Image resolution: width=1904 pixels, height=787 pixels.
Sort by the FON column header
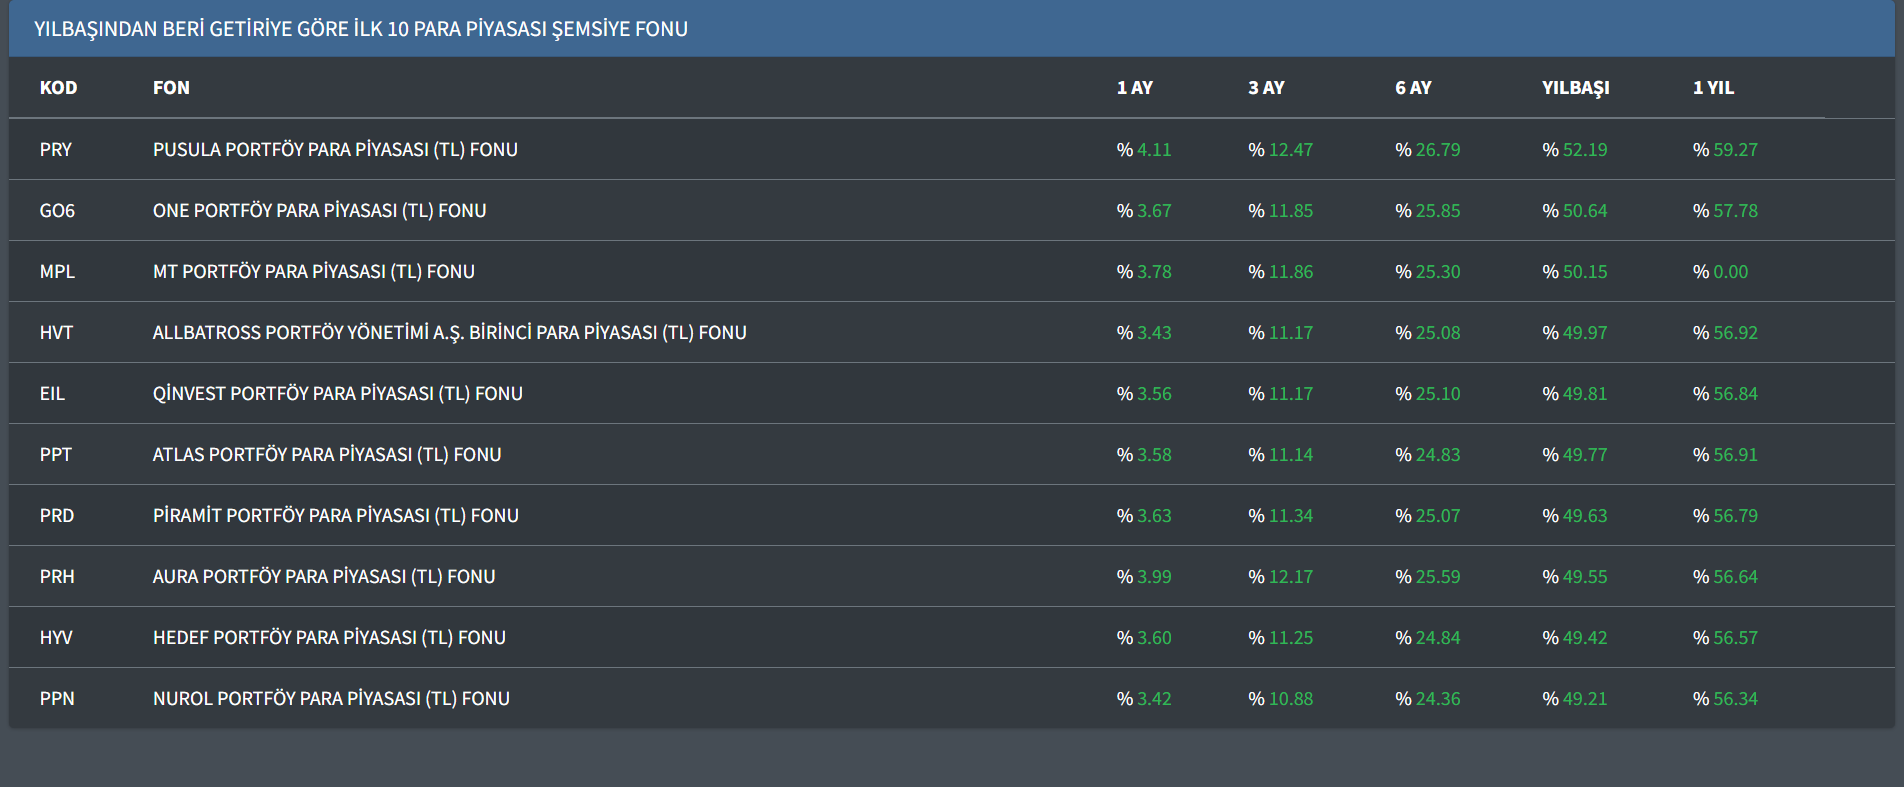coord(171,88)
